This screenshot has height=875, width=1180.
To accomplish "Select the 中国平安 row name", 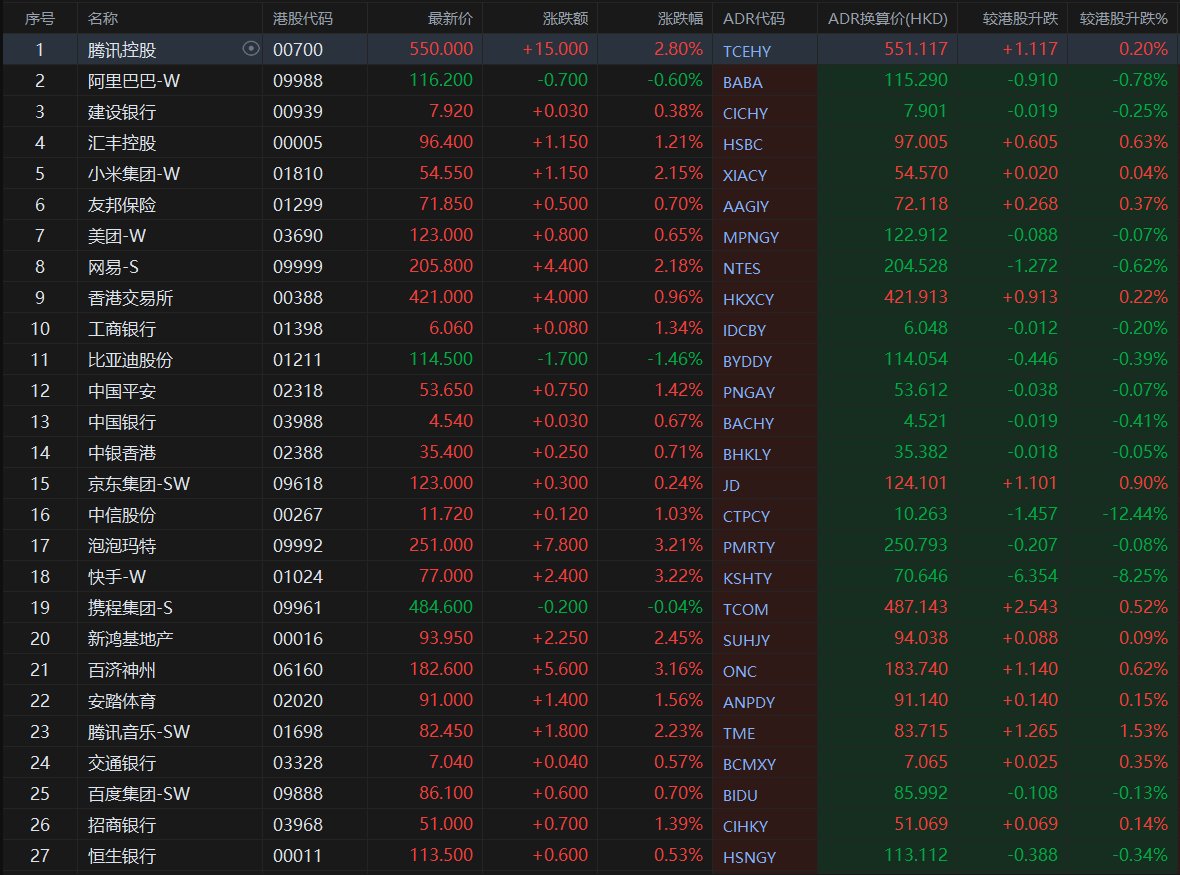I will [x=122, y=391].
